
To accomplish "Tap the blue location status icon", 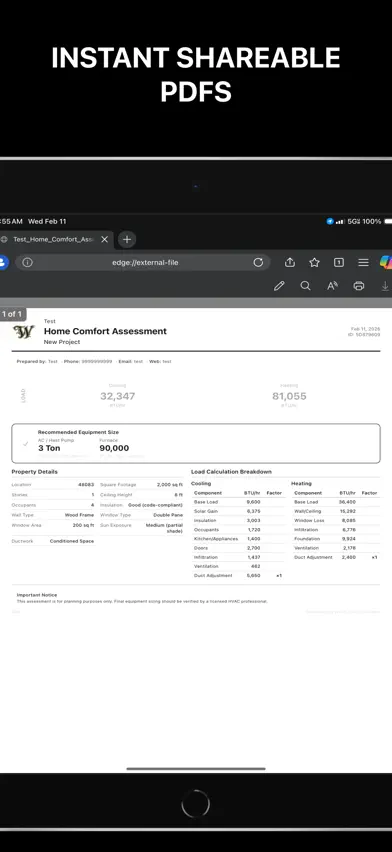I will (329, 222).
